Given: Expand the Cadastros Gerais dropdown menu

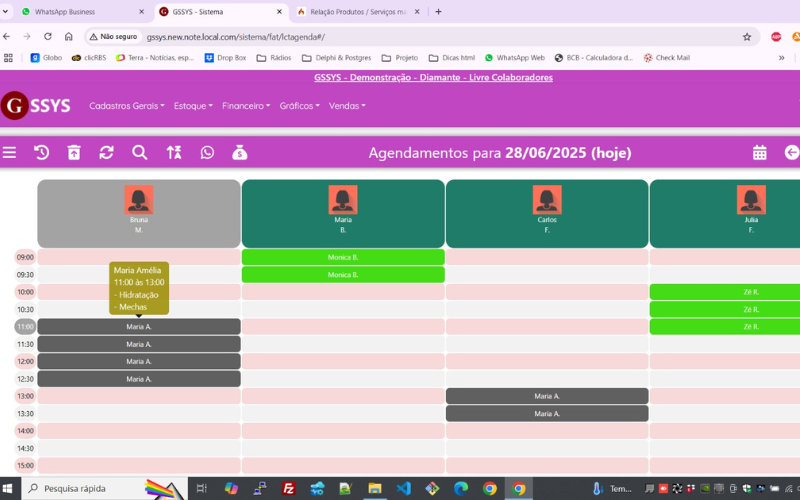Looking at the screenshot, I should click(x=127, y=106).
